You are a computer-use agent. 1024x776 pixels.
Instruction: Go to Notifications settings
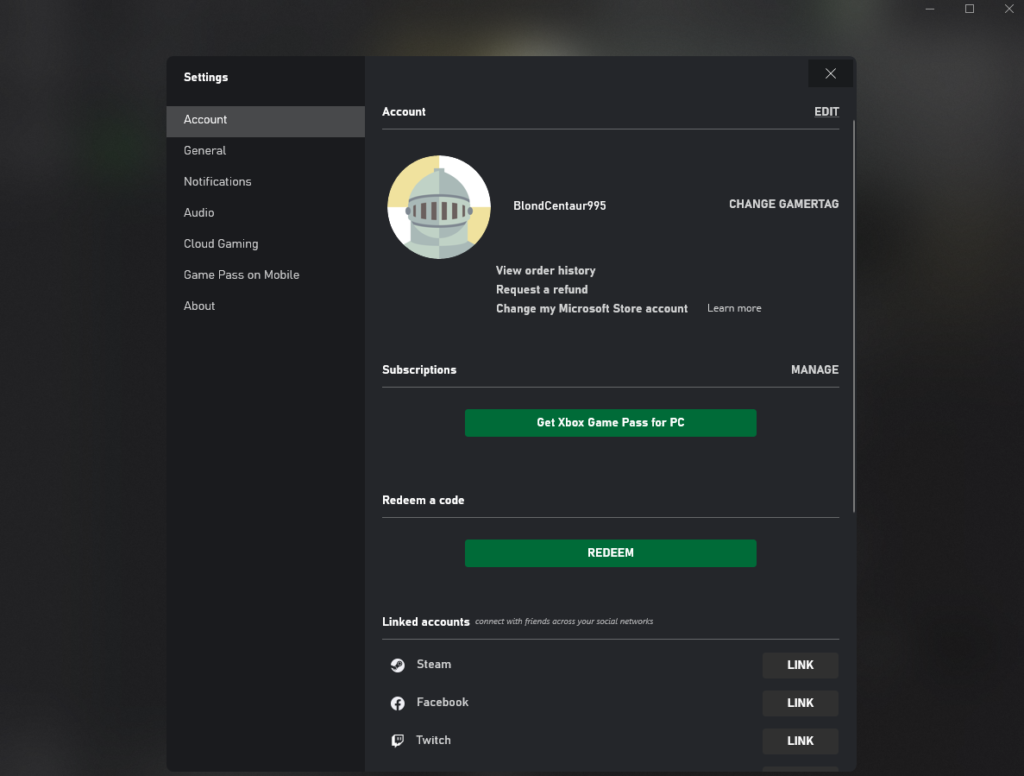click(265, 182)
